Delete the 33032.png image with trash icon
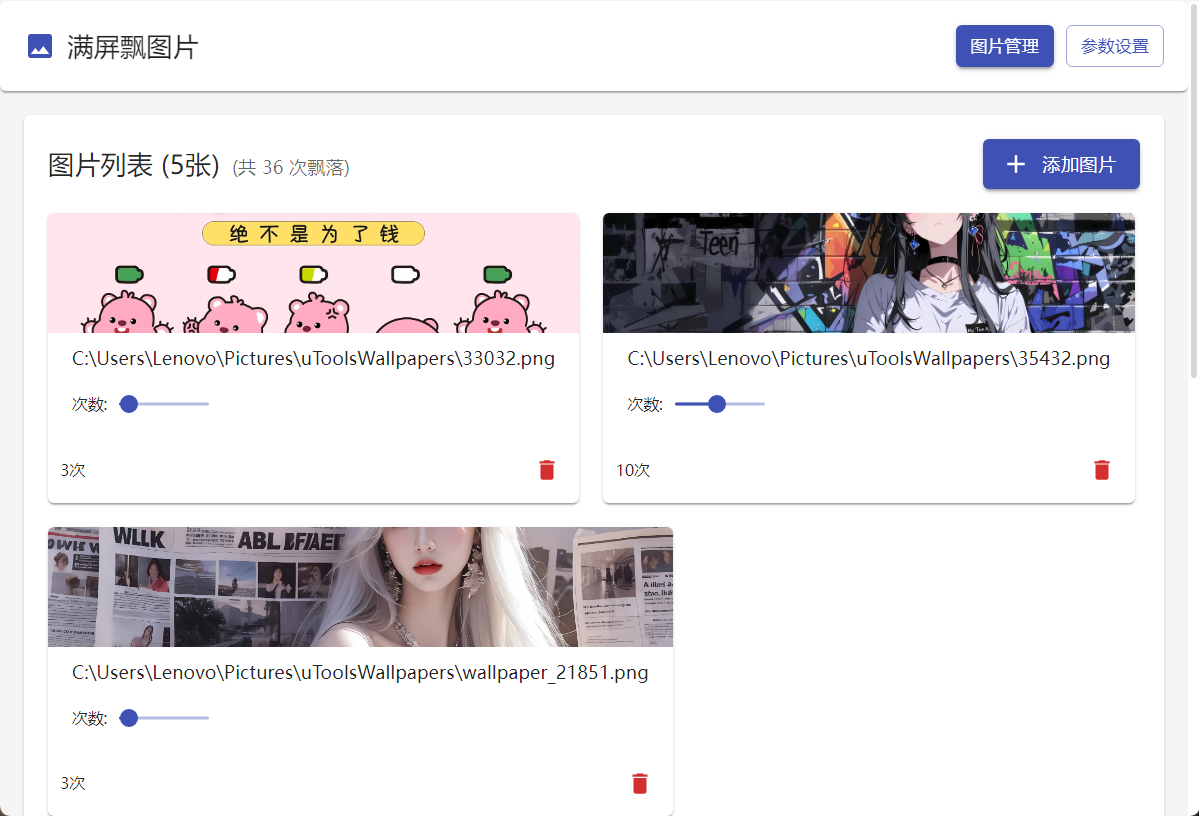The width and height of the screenshot is (1199, 816). pyautogui.click(x=547, y=470)
